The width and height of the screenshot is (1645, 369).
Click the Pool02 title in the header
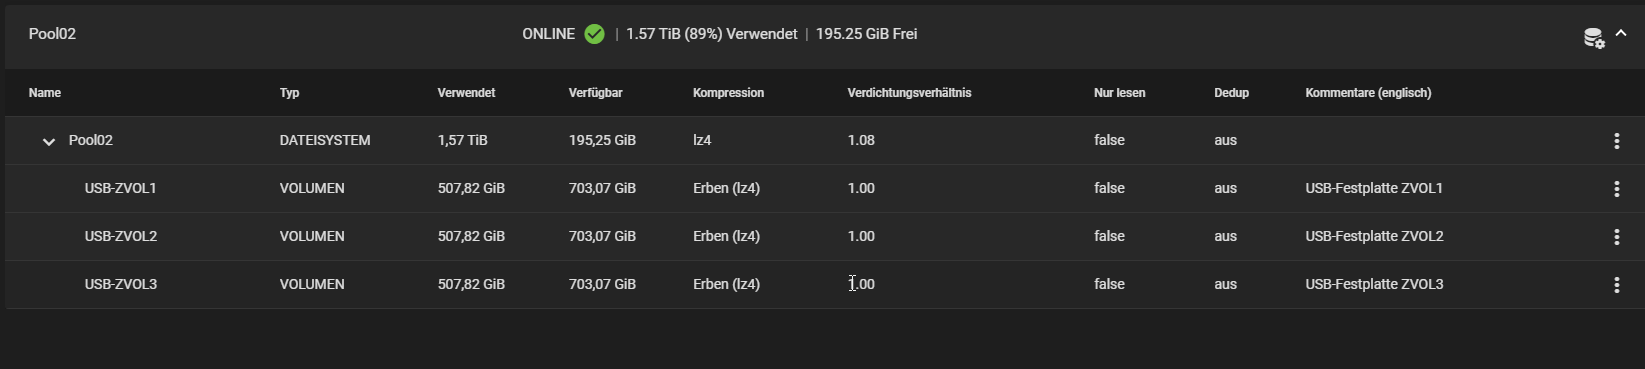click(52, 34)
